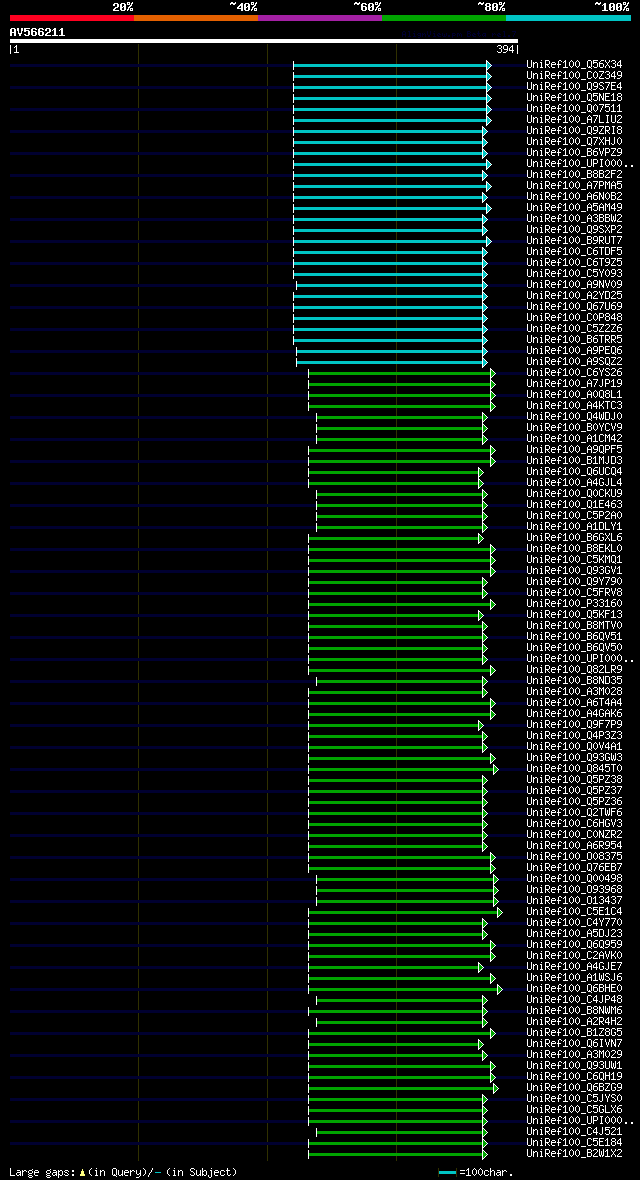
Task: Open hit UniRef100_C0Z349
Action: (x=574, y=76)
